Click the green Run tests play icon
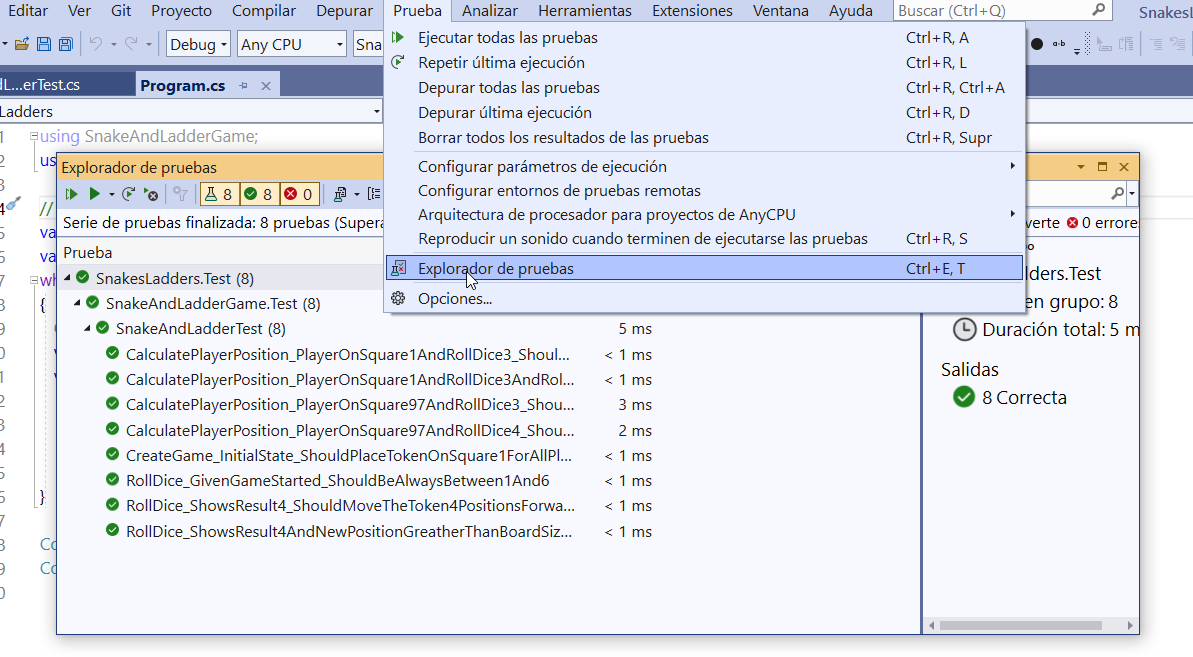The width and height of the screenshot is (1193, 657). click(x=94, y=195)
